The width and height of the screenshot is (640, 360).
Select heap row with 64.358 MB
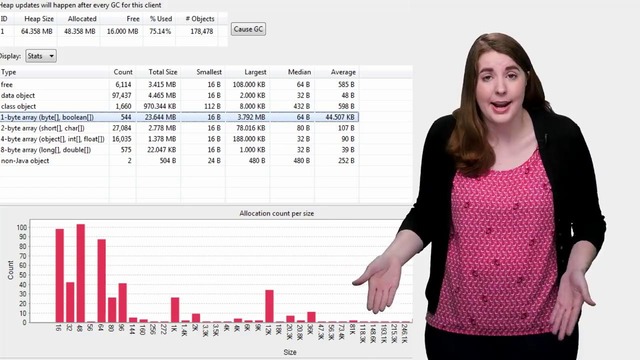point(113,31)
